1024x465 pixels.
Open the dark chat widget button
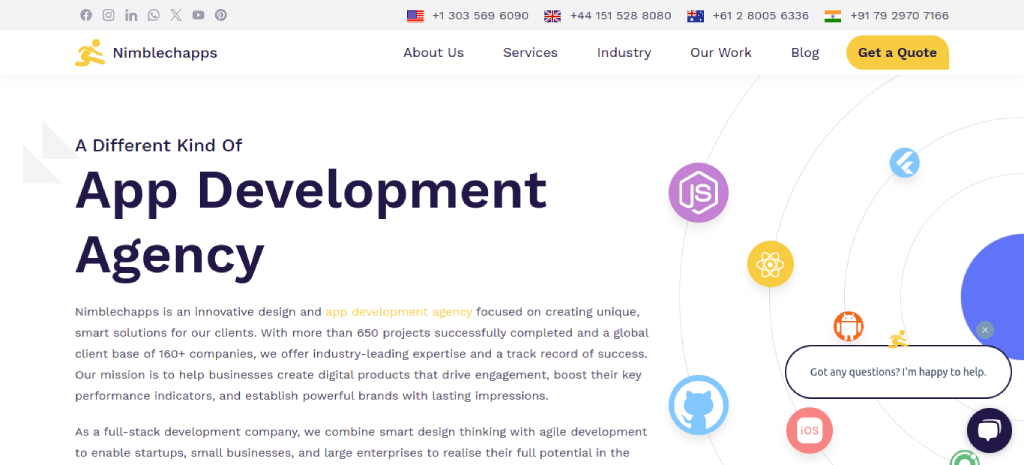(x=989, y=430)
